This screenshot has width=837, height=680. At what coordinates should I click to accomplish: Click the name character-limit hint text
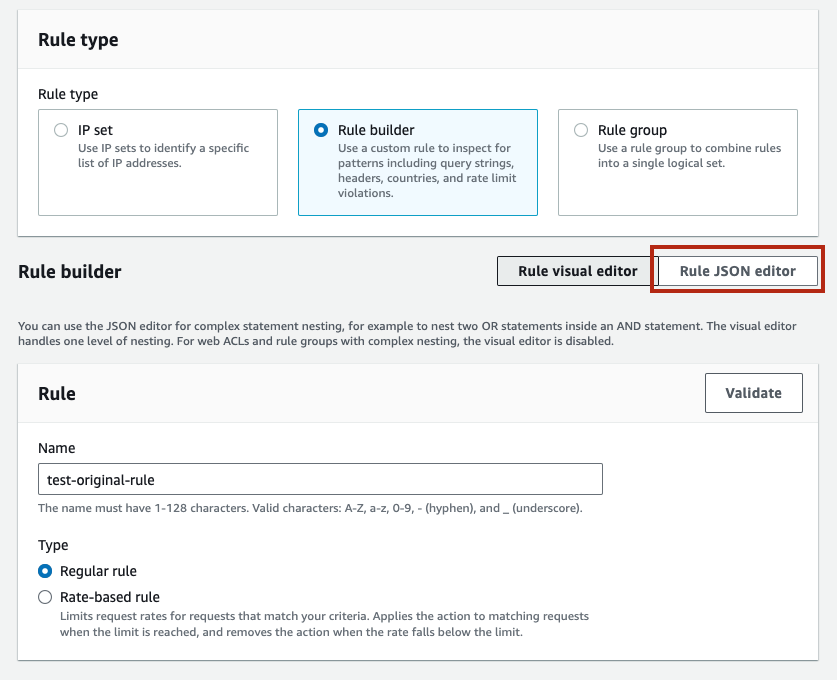click(310, 508)
